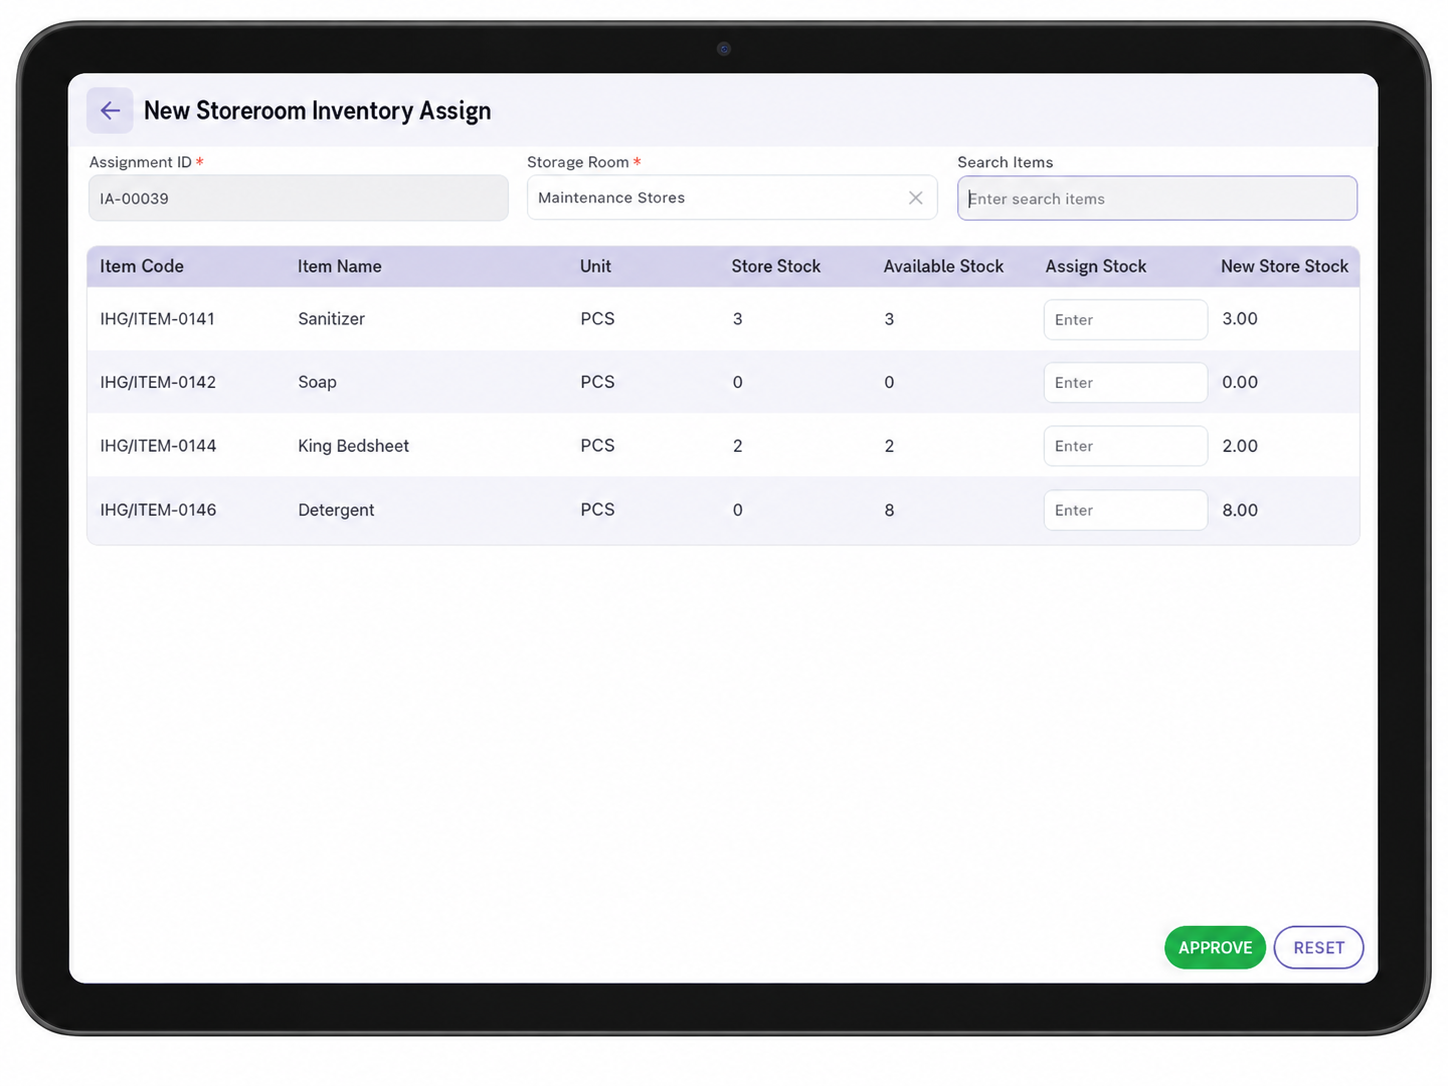
Task: Click Assign Stock input for King Bedsheet
Action: tap(1125, 446)
